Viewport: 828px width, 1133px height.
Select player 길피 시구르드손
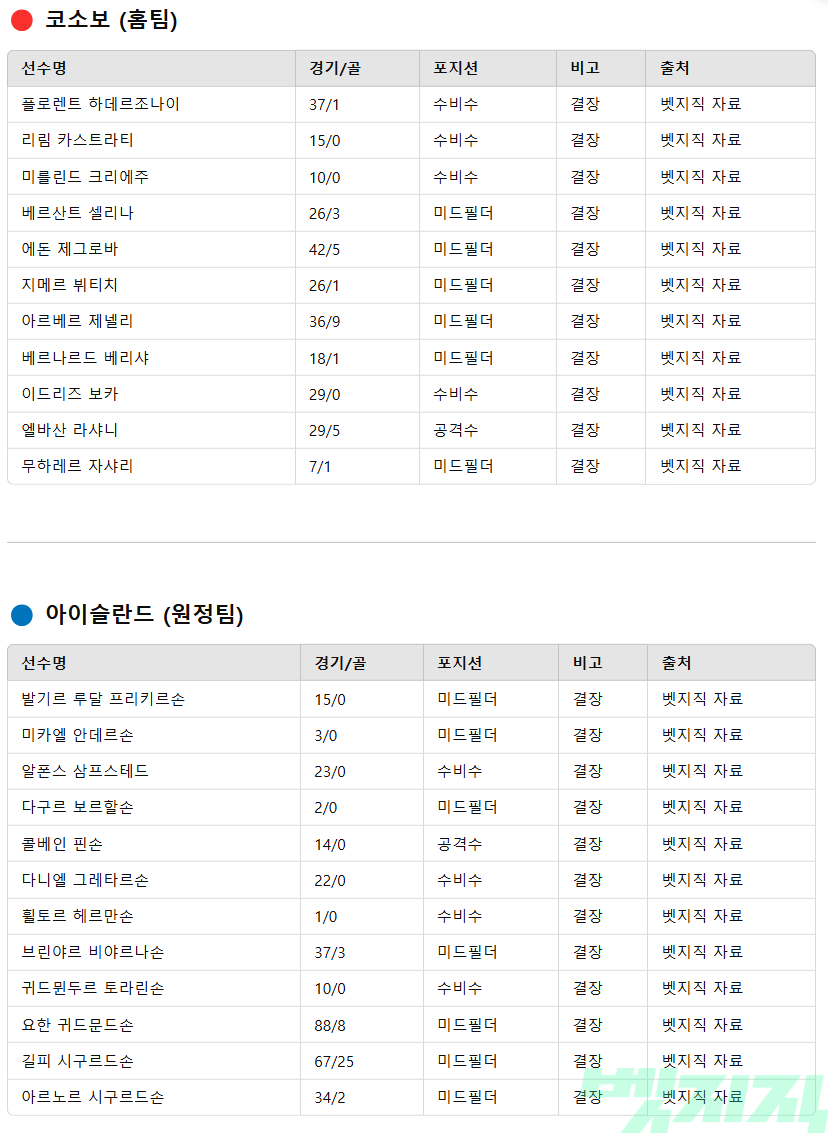pos(77,1061)
